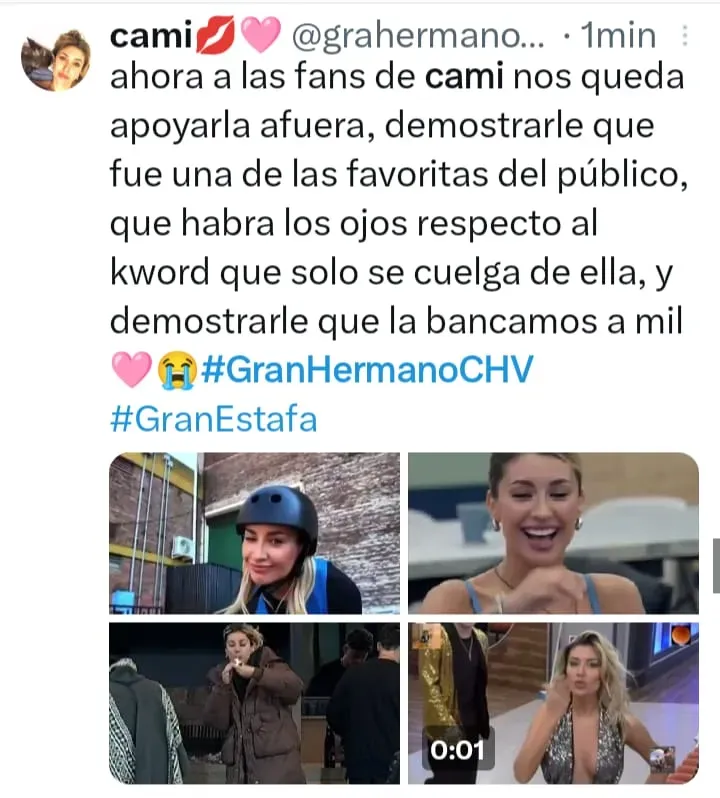Viewport: 720px width, 798px height.
Task: Click the pink heart emoji in tweet text
Action: coord(131,370)
